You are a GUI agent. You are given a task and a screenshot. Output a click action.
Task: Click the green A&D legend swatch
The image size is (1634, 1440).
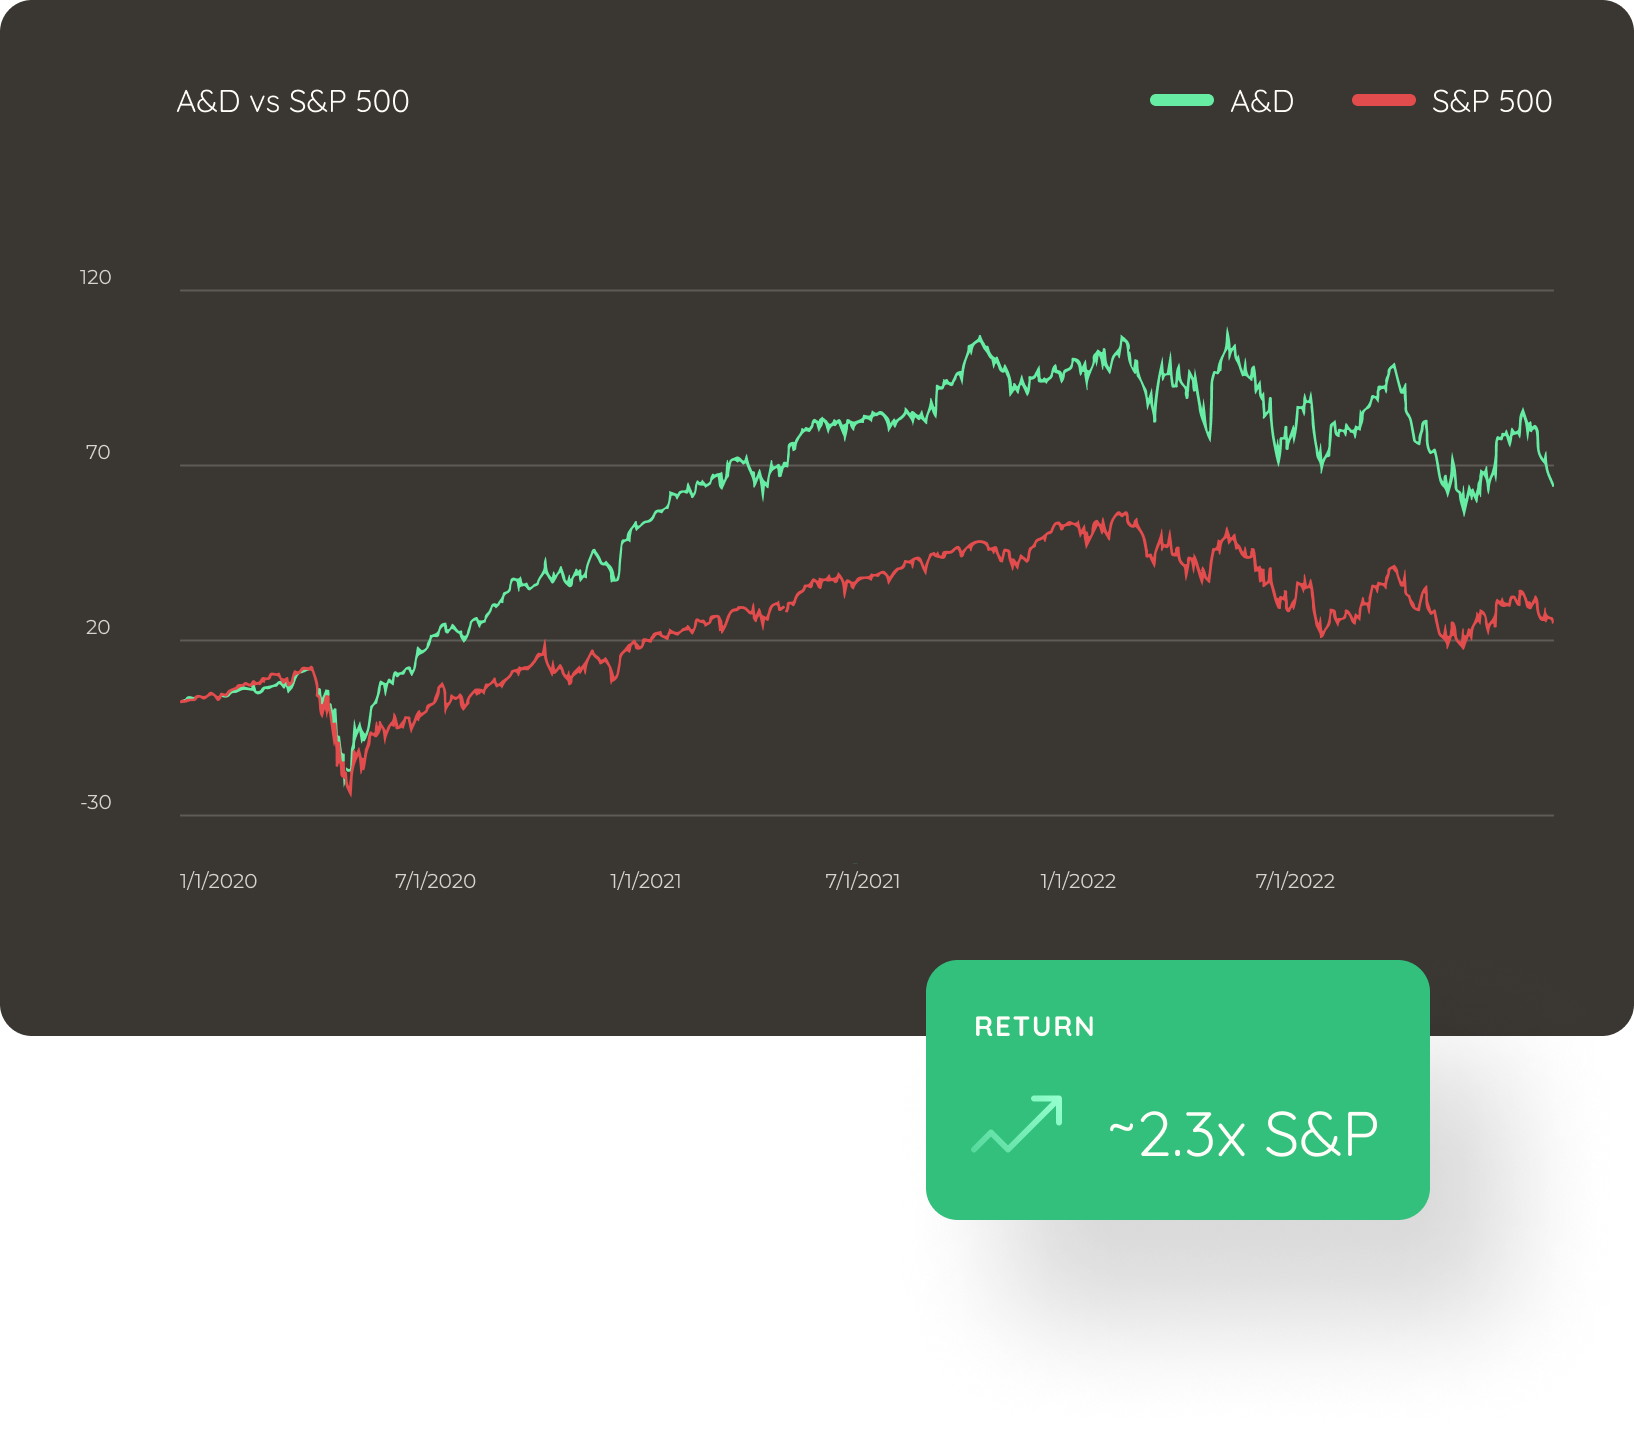point(1182,100)
